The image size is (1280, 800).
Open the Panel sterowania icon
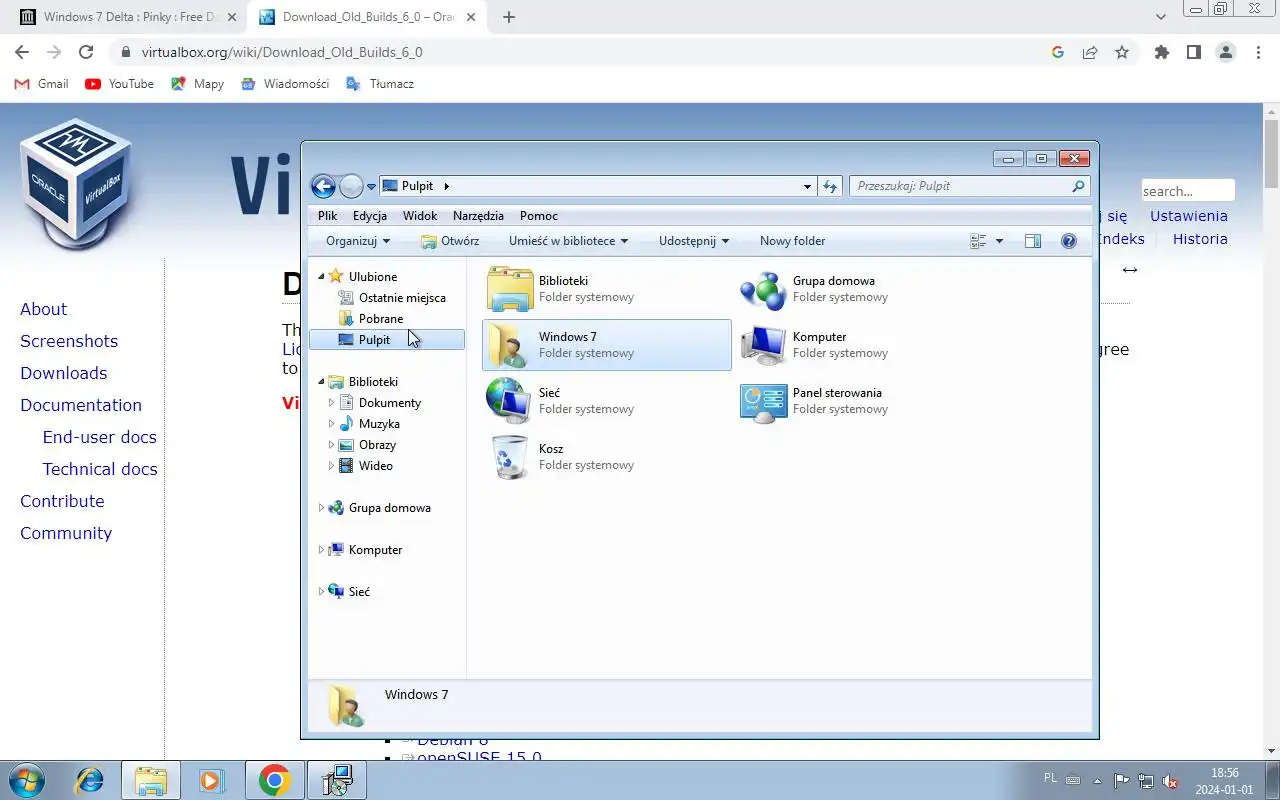coord(764,401)
